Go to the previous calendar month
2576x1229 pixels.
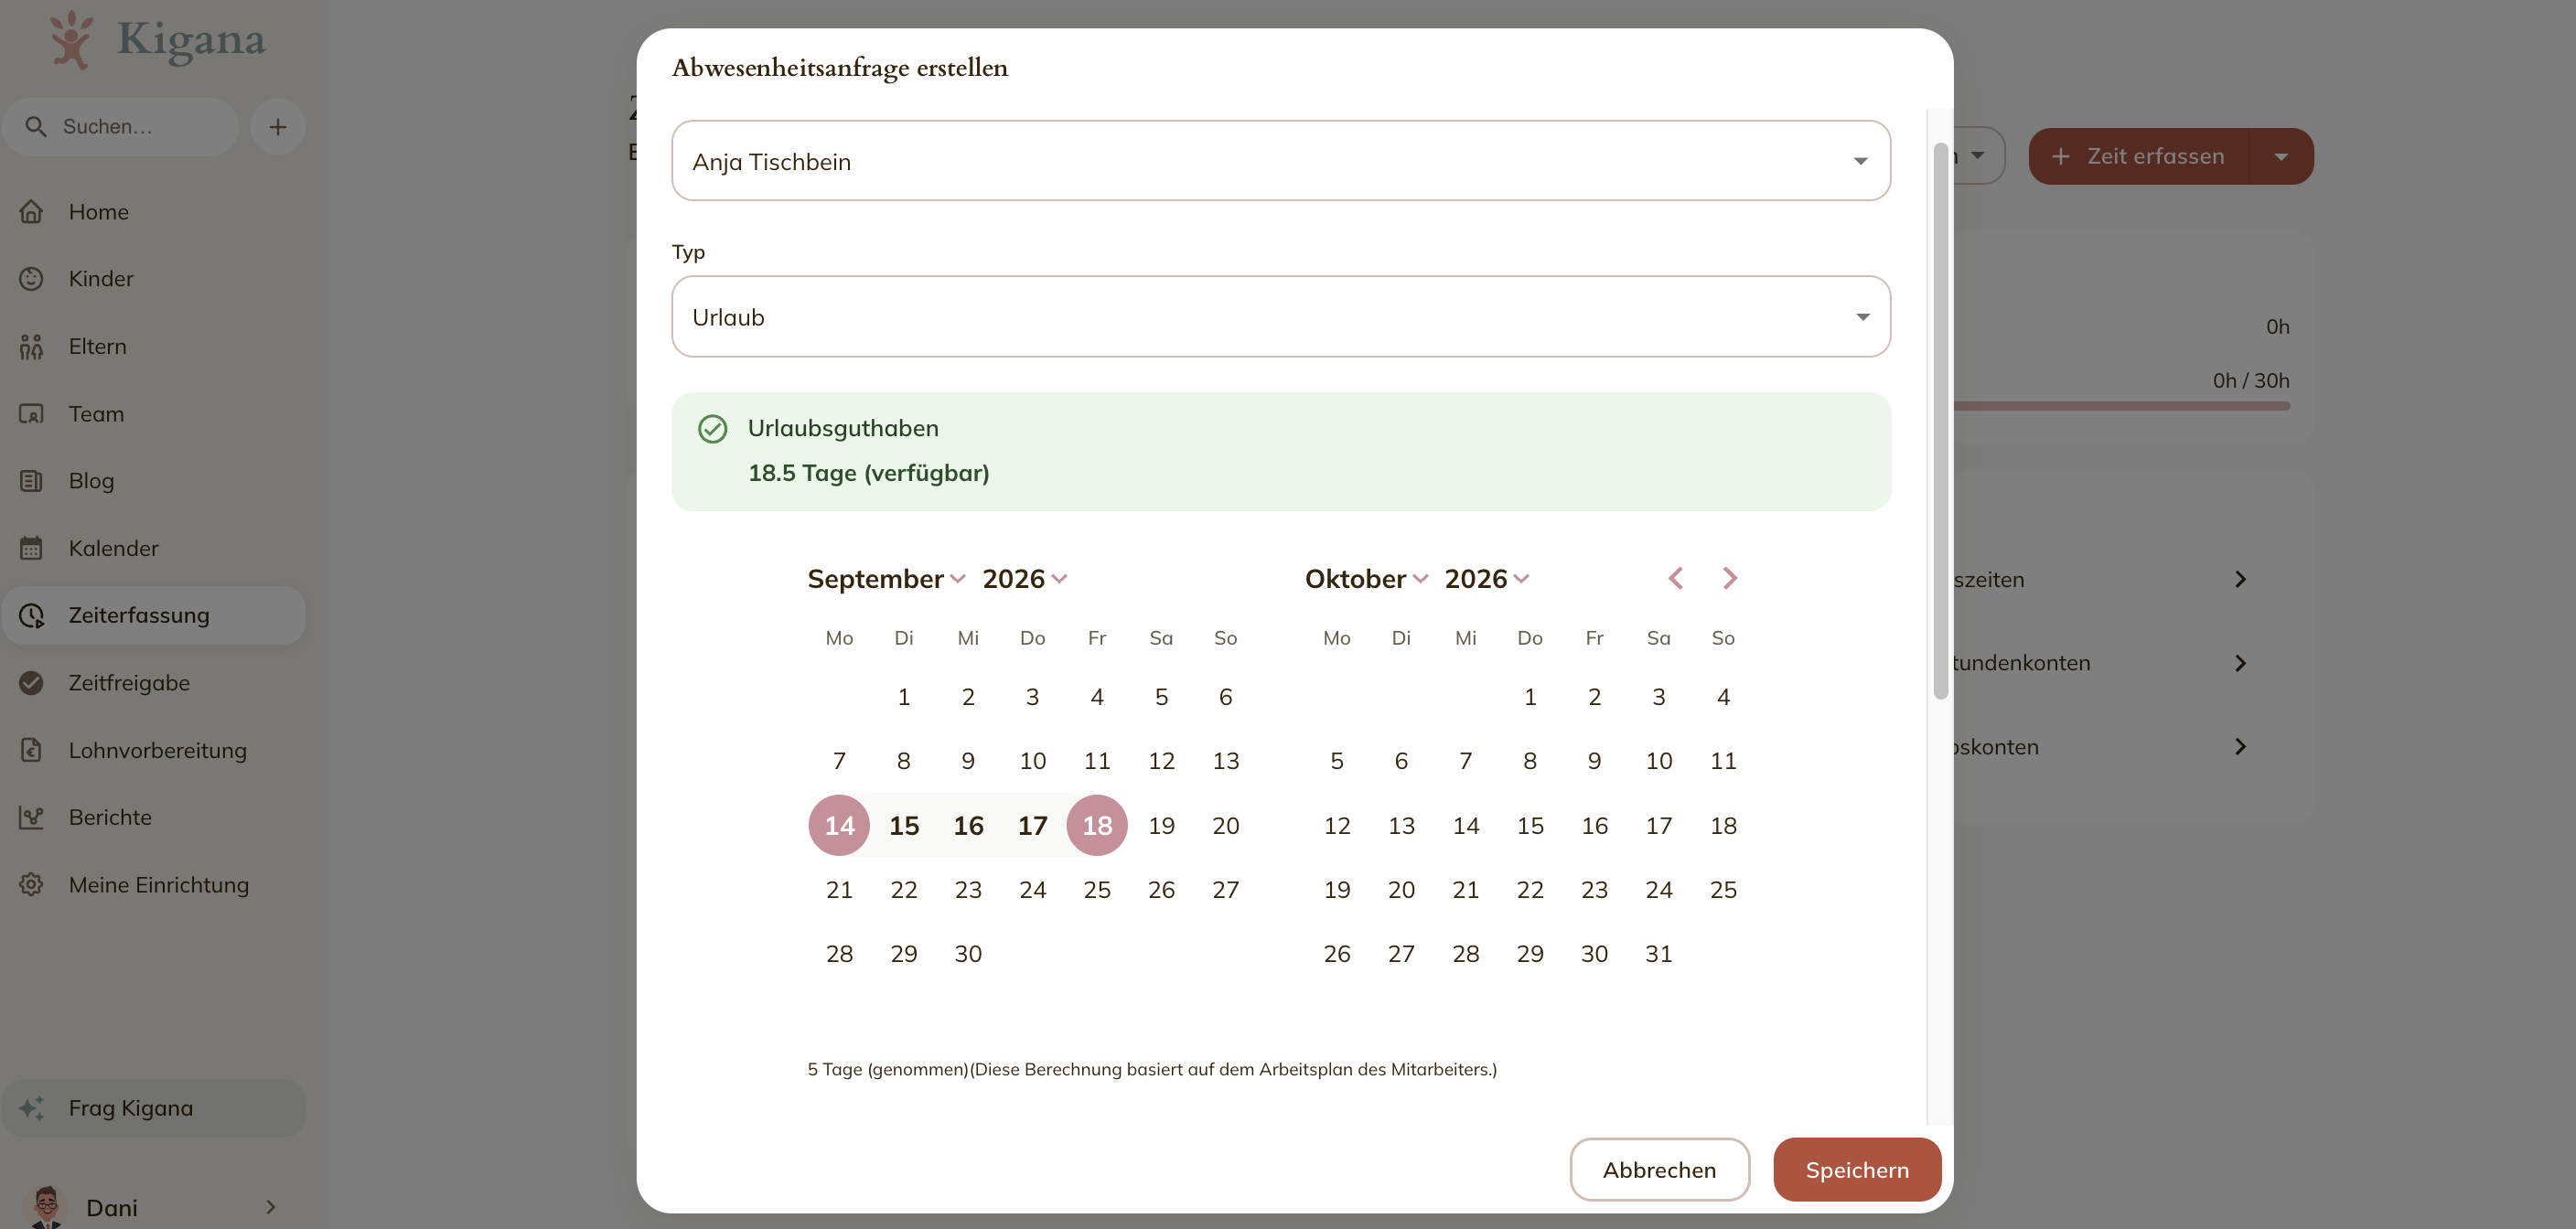click(1676, 578)
